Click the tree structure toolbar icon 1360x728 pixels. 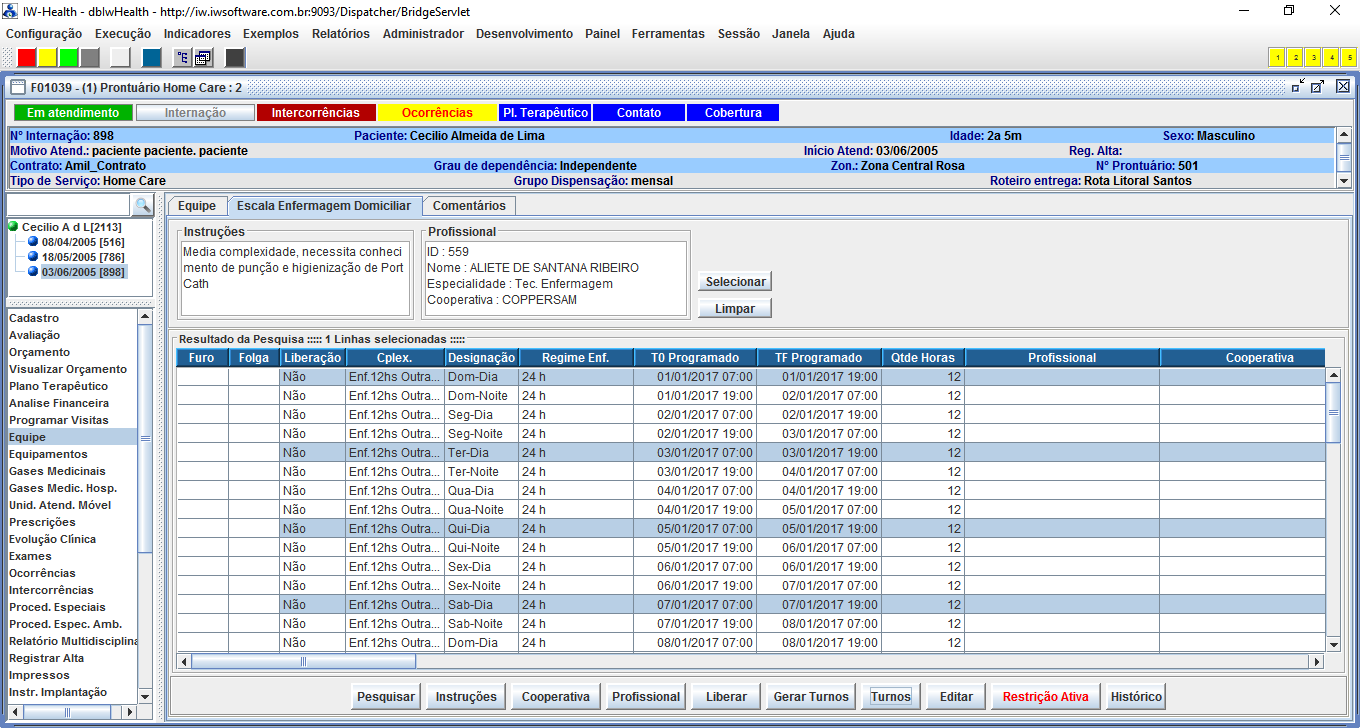[x=182, y=57]
